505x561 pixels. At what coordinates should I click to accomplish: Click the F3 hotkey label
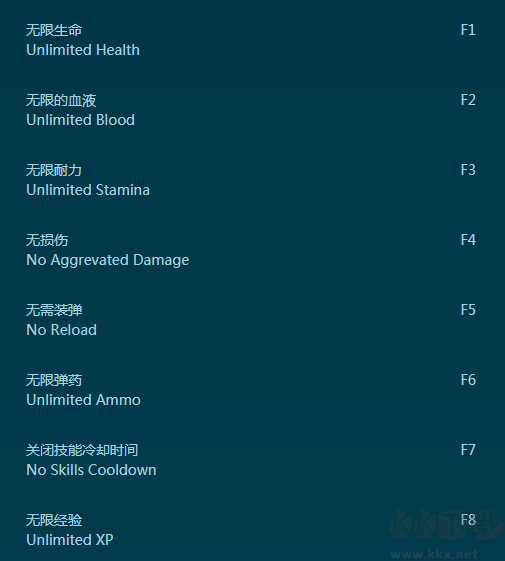[468, 170]
